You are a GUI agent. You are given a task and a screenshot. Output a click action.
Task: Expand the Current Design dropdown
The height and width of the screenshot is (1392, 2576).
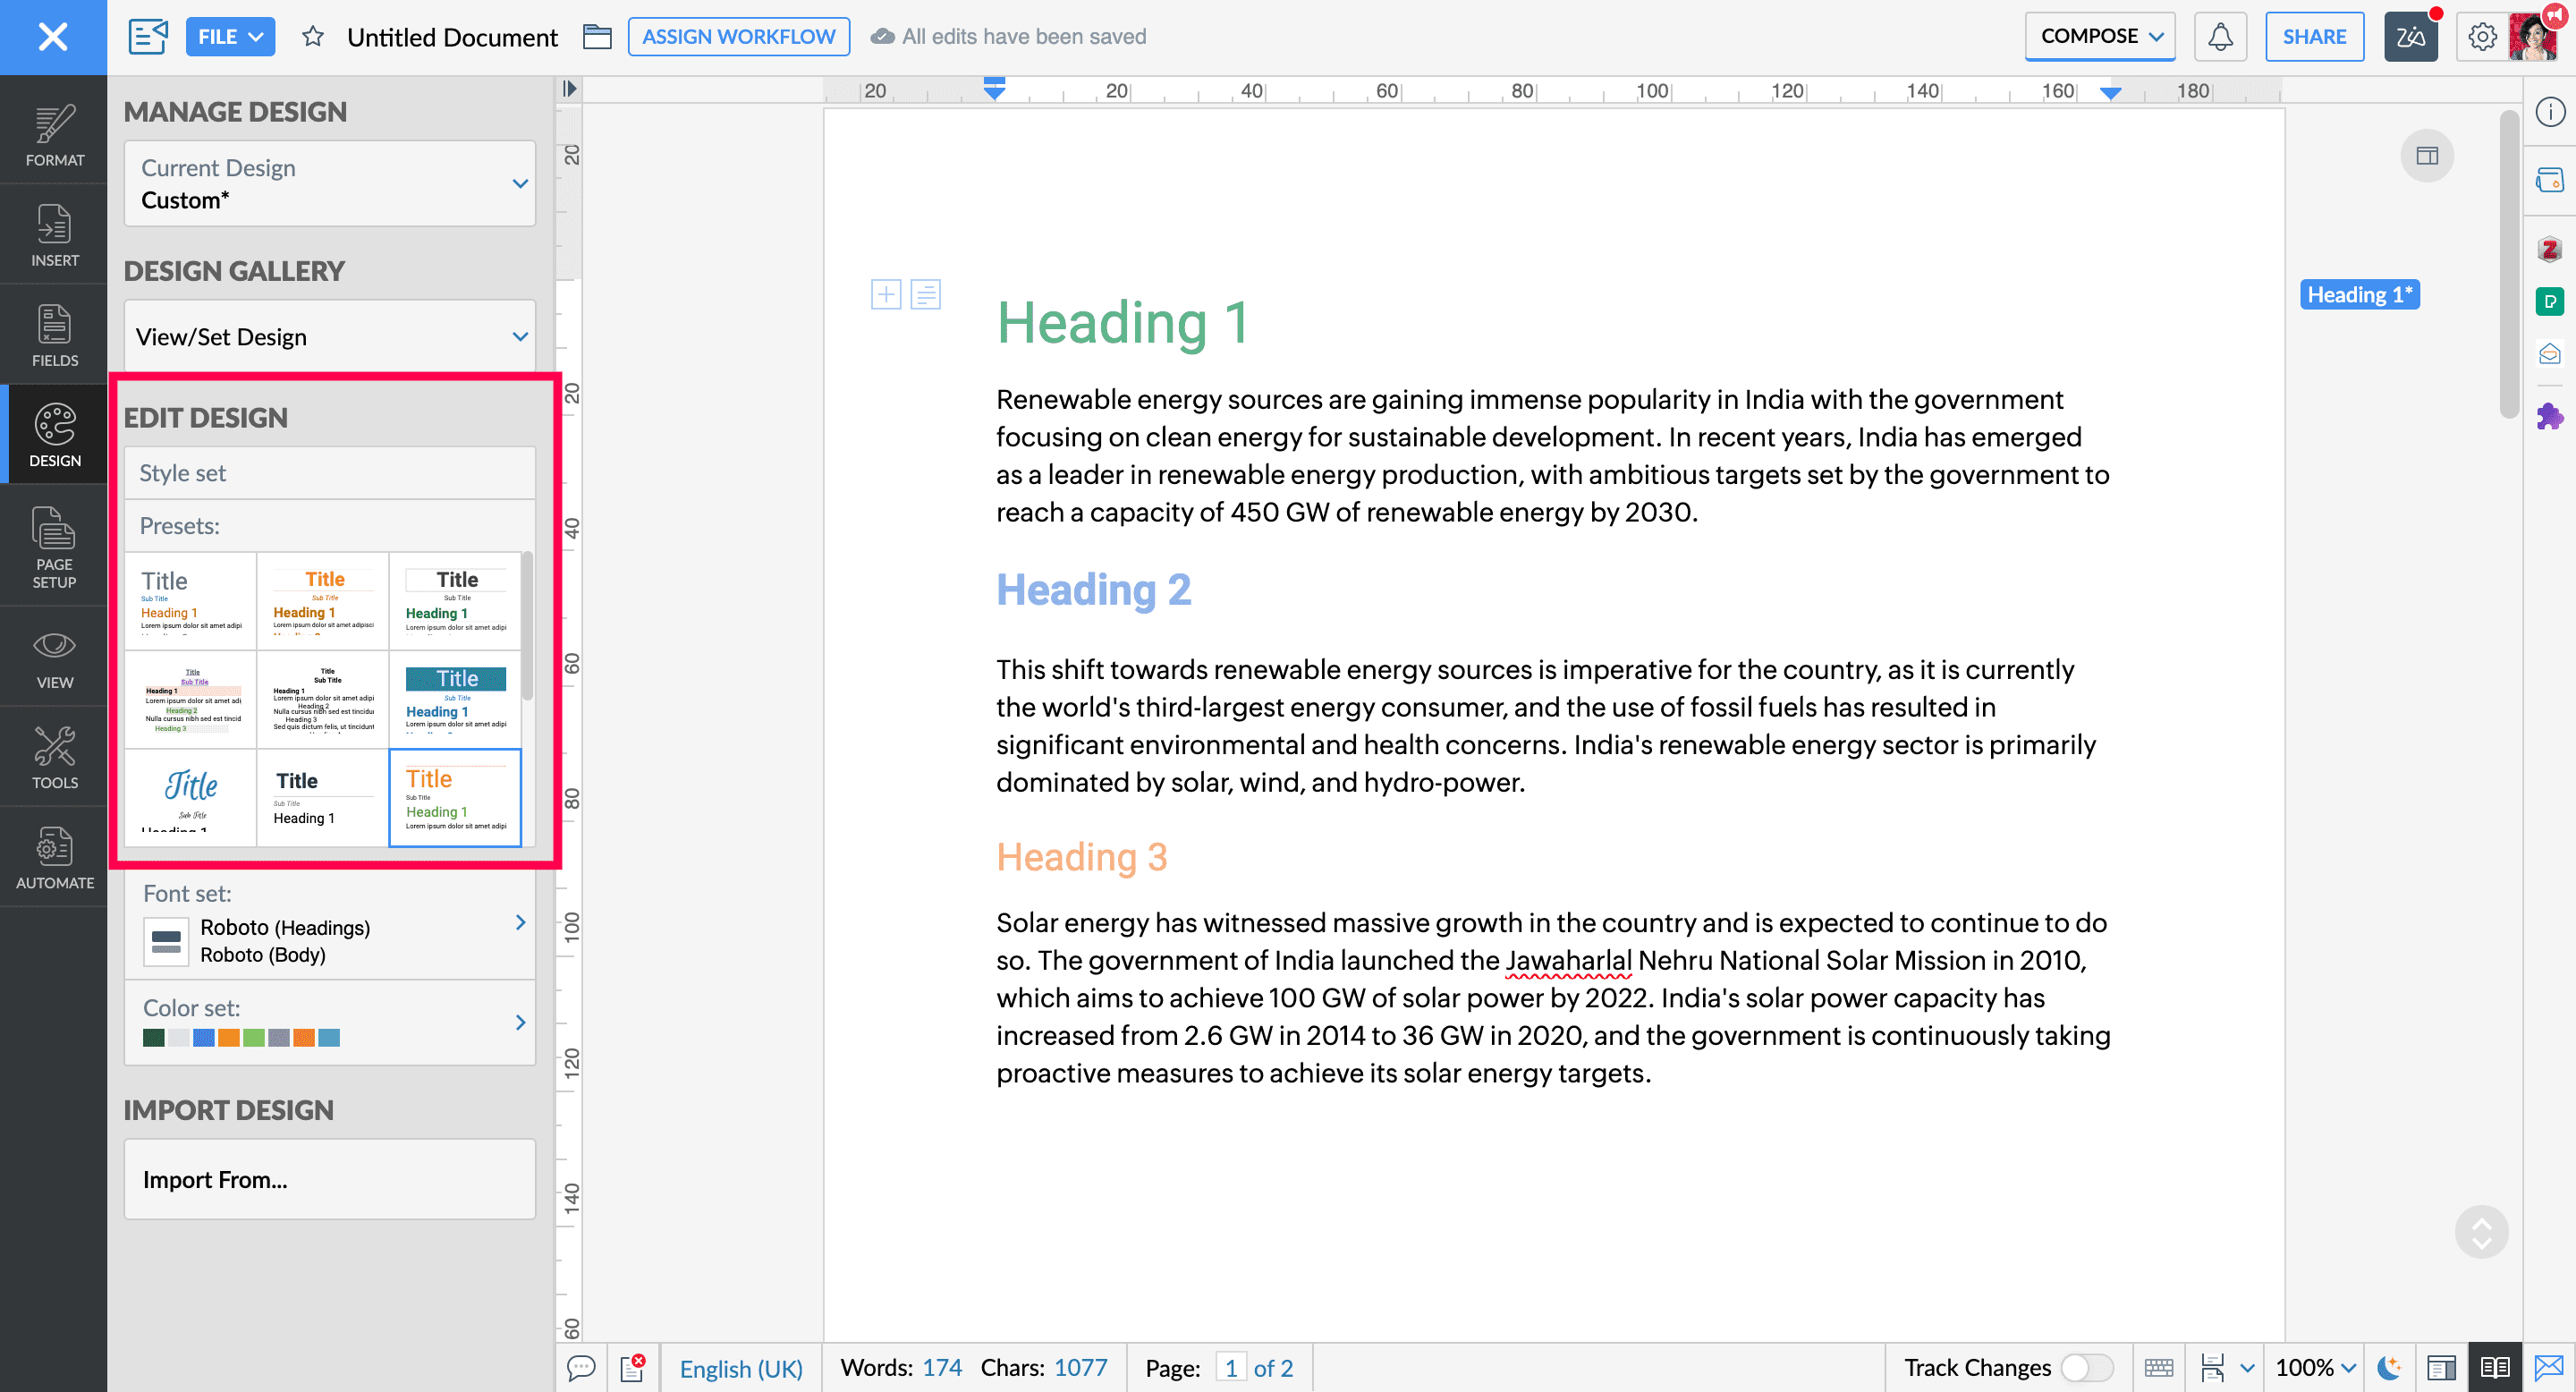[x=329, y=183]
